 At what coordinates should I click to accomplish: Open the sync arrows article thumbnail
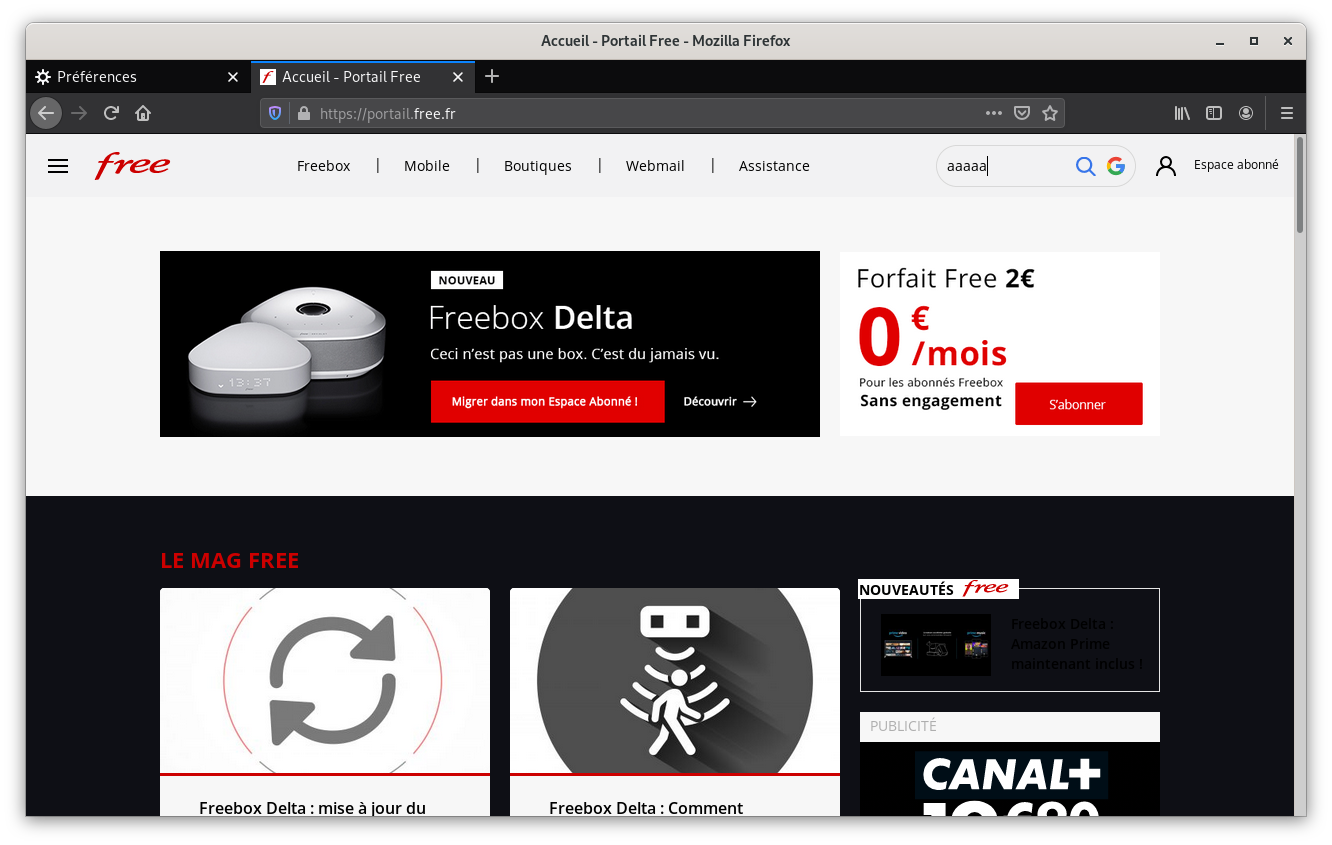(x=325, y=680)
